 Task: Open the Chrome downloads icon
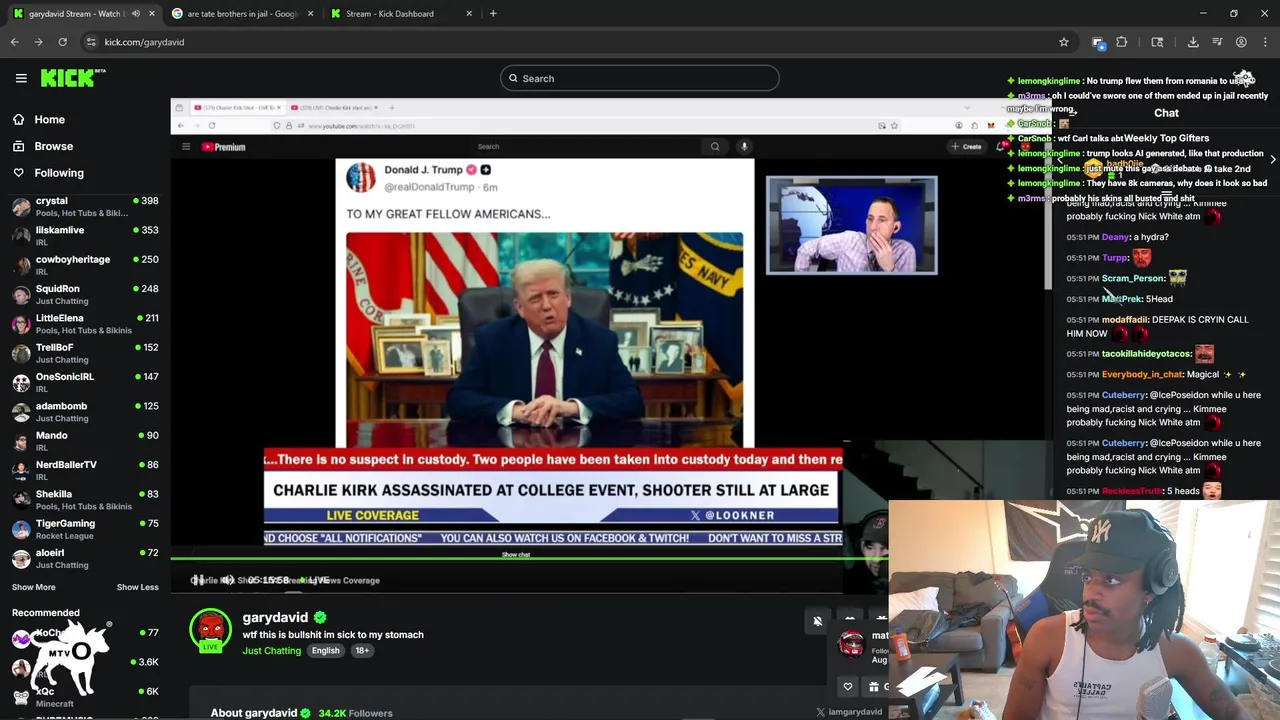pos(1193,42)
